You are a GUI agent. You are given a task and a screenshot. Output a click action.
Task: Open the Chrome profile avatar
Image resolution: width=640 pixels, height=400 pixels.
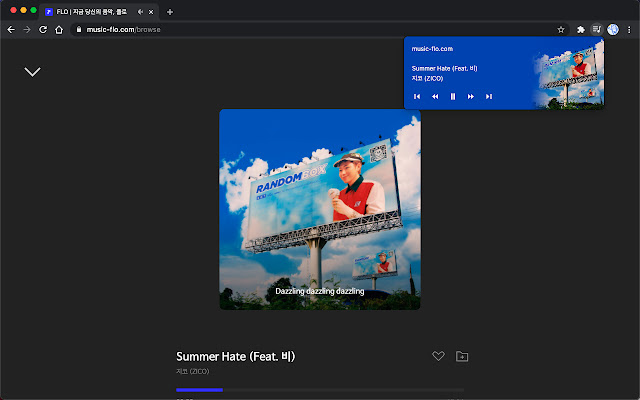pyautogui.click(x=613, y=29)
